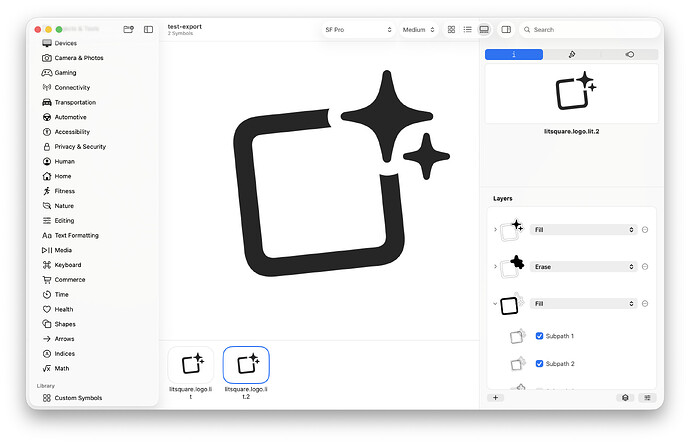Screen dimensions: 690x443
Task: Select the Automotive category
Action: (x=64, y=117)
